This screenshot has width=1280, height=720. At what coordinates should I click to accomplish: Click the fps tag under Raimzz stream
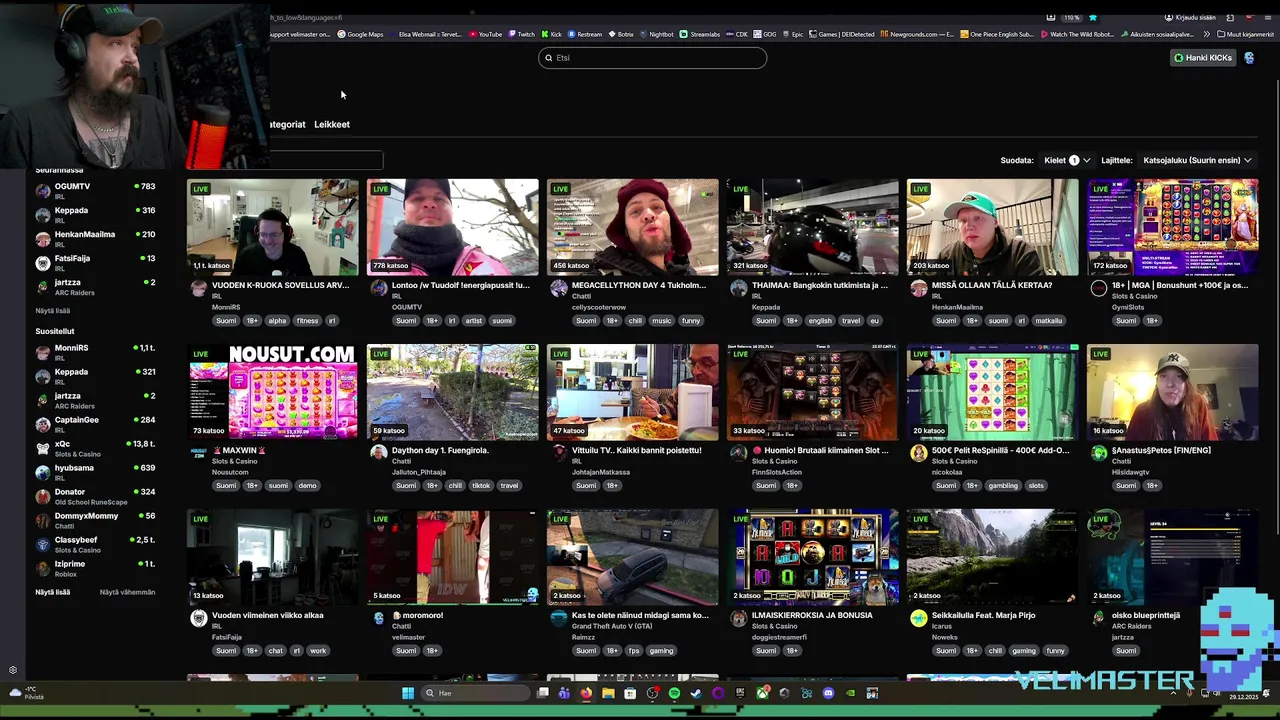click(633, 651)
